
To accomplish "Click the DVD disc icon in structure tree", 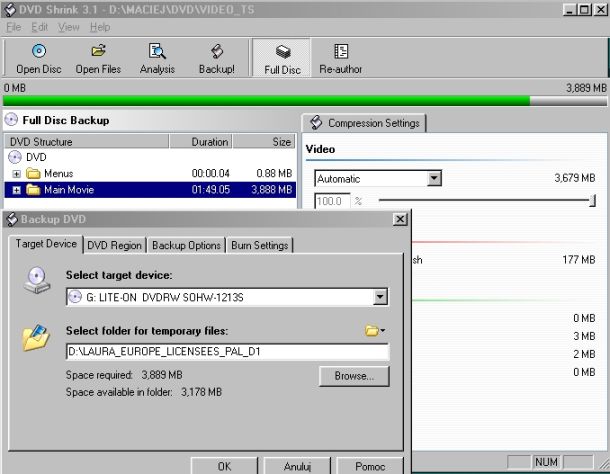I will point(15,157).
